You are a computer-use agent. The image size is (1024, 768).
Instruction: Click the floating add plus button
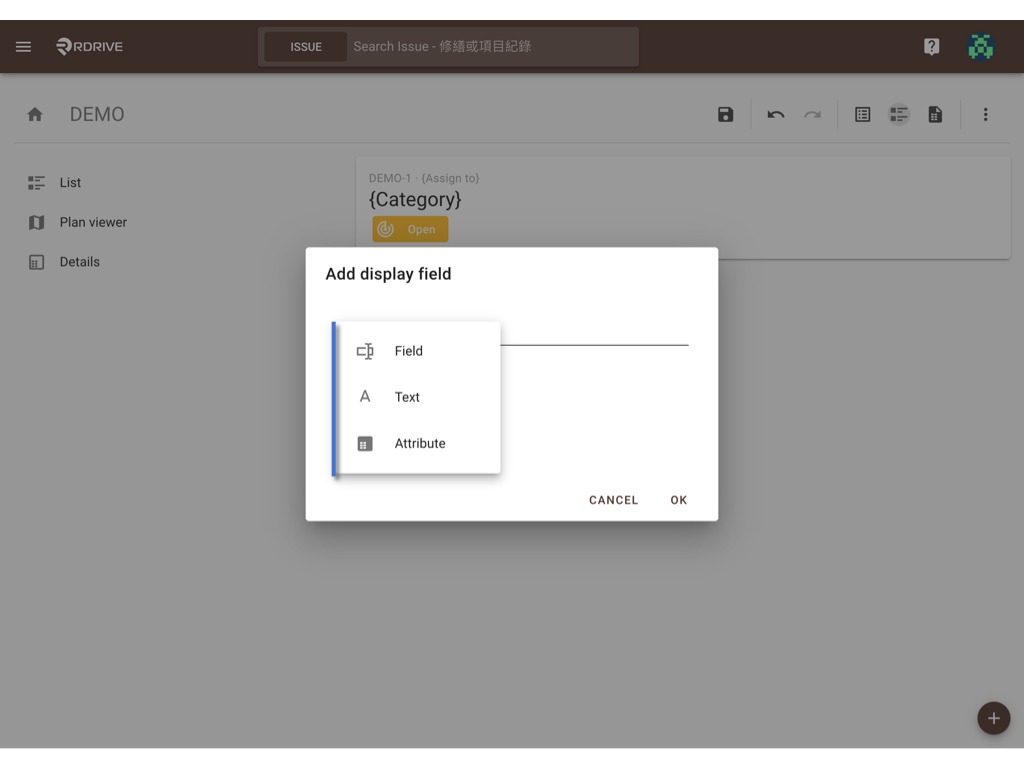coord(993,718)
